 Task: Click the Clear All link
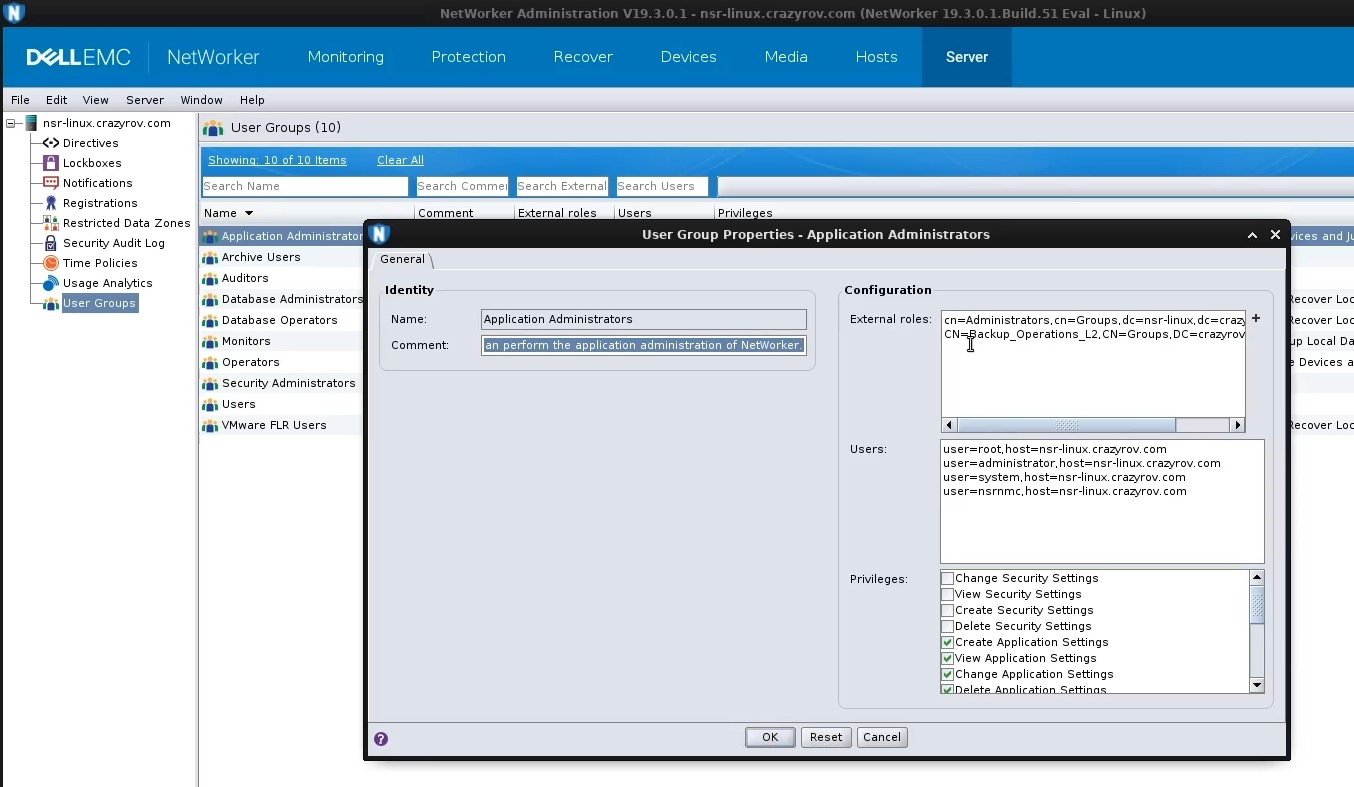tap(400, 160)
